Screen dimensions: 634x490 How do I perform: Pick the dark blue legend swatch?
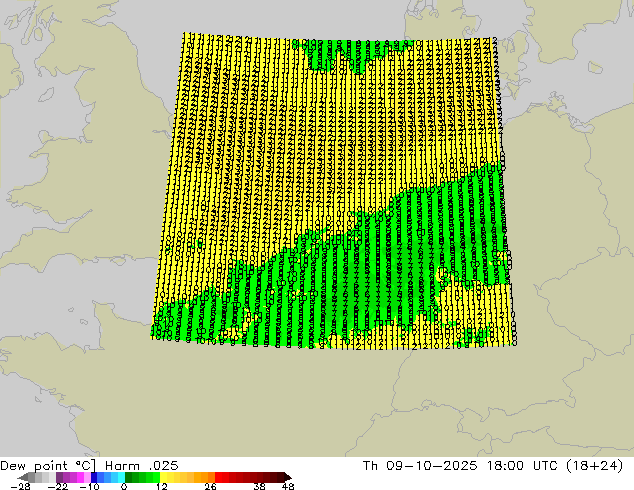[94, 477]
